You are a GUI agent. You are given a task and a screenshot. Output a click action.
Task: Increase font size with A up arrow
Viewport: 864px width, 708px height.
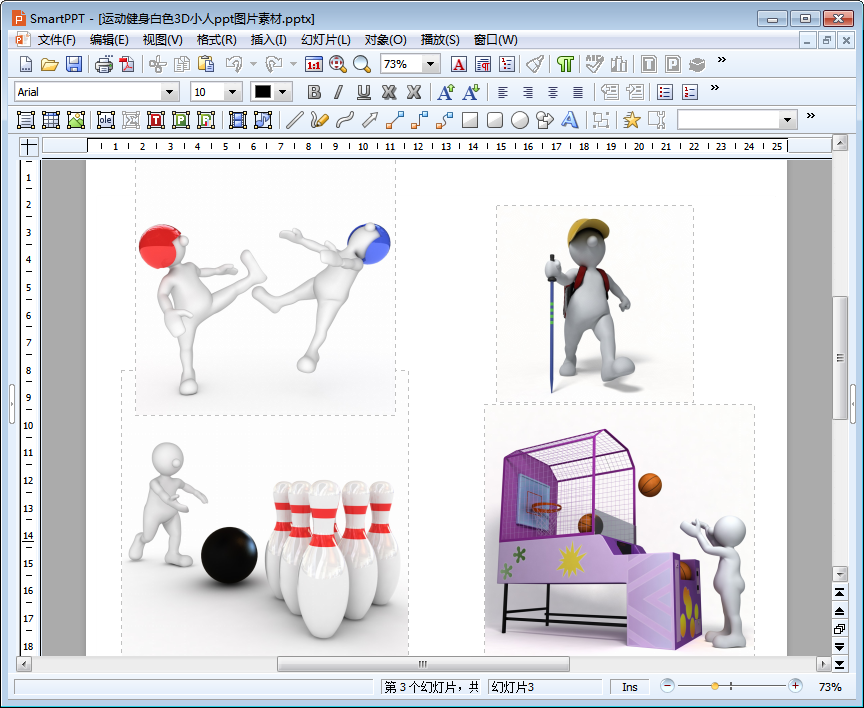tap(446, 92)
